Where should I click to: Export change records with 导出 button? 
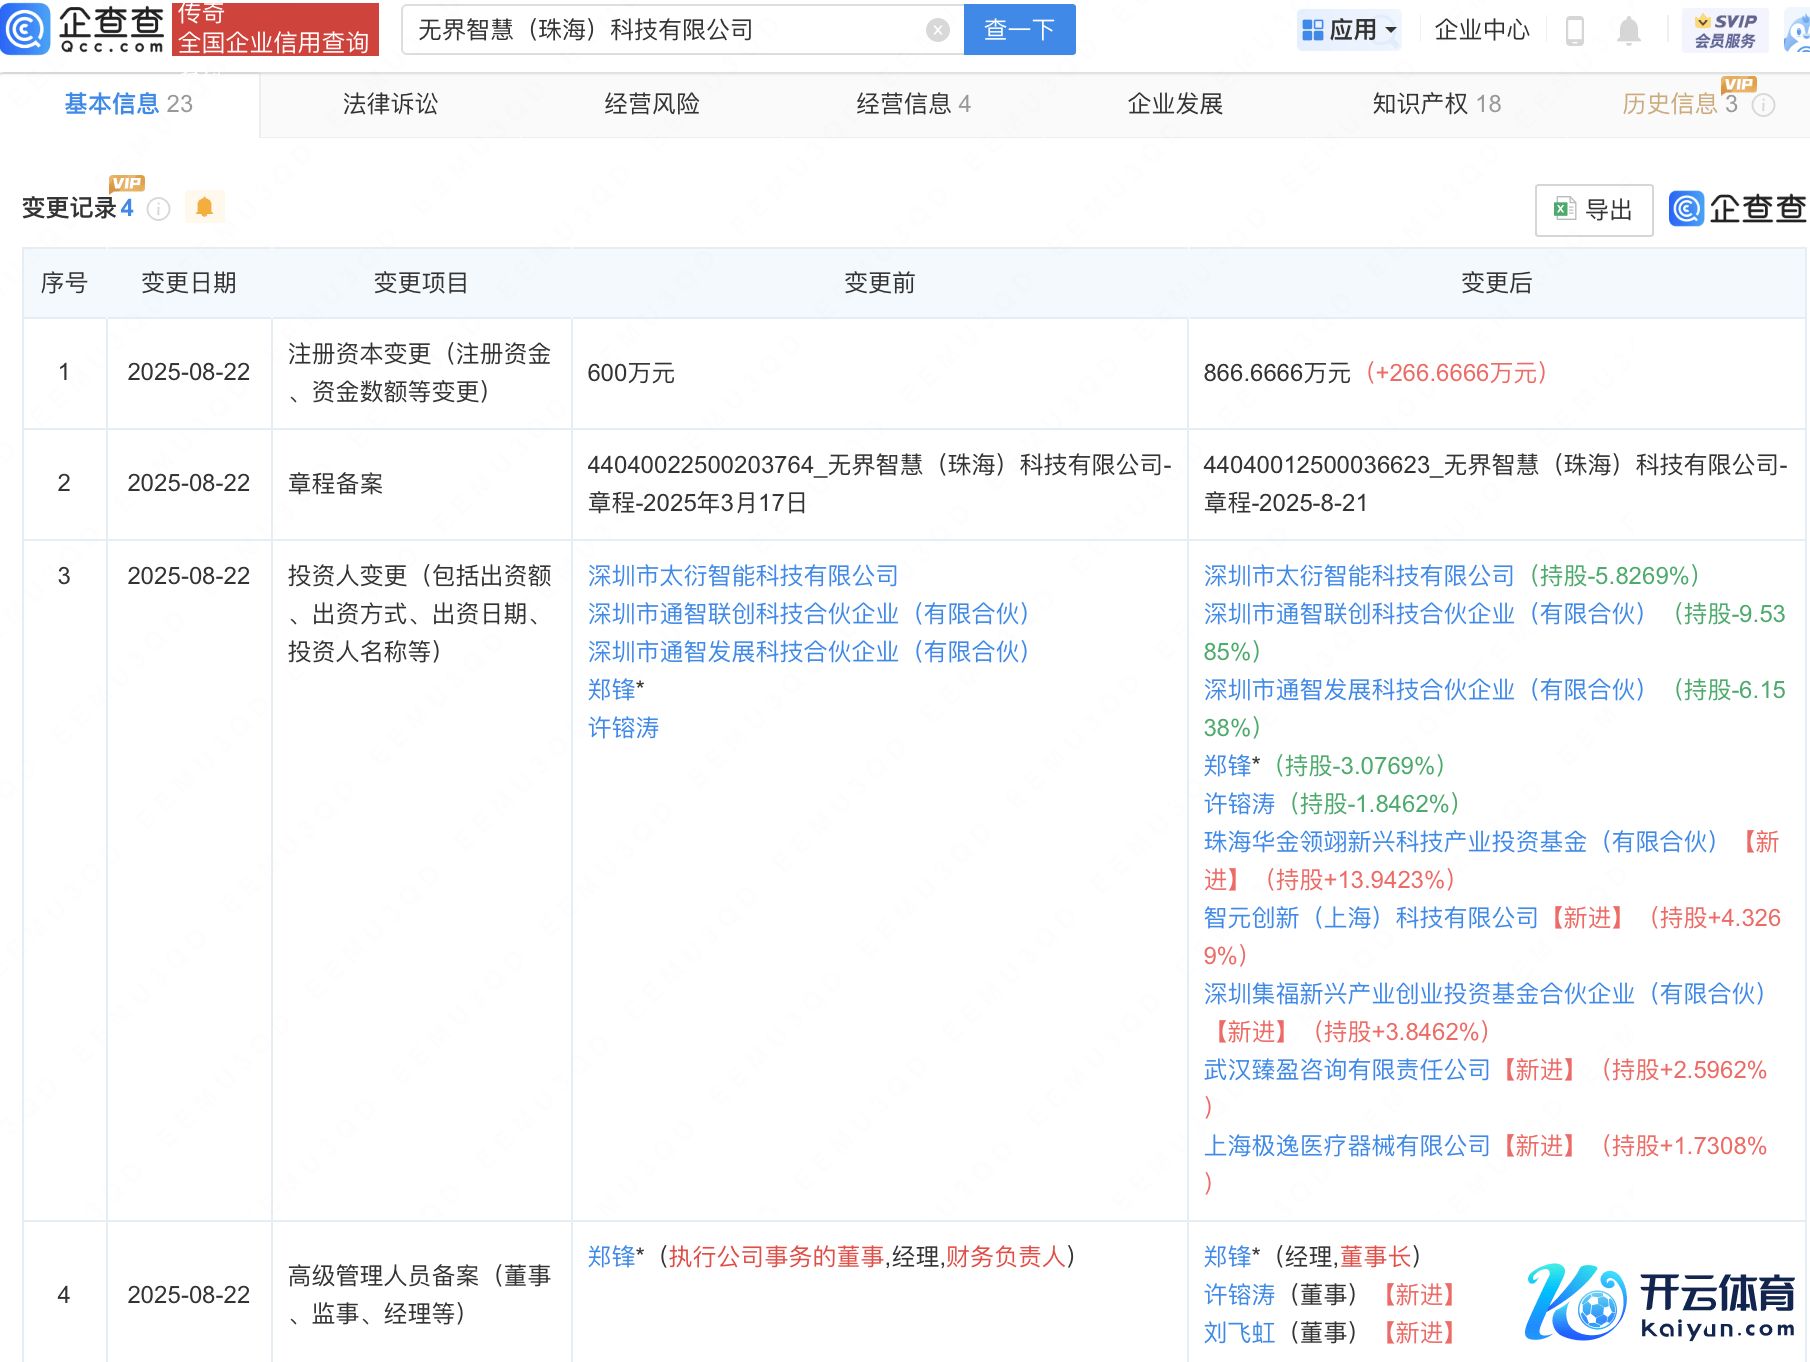click(1593, 210)
